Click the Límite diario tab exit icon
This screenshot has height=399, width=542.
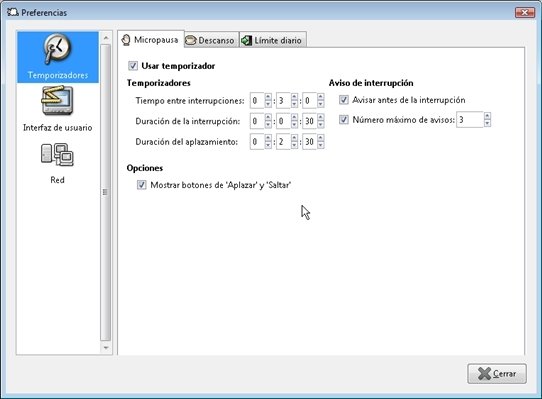tap(246, 40)
